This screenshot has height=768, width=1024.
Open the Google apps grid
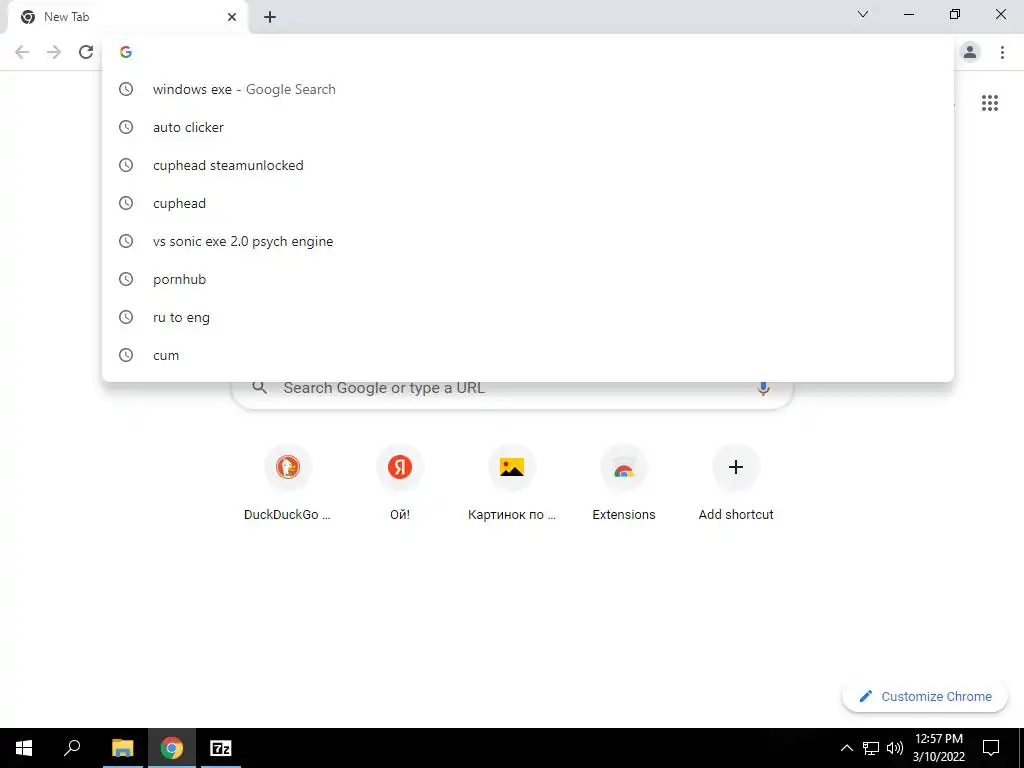pos(989,103)
